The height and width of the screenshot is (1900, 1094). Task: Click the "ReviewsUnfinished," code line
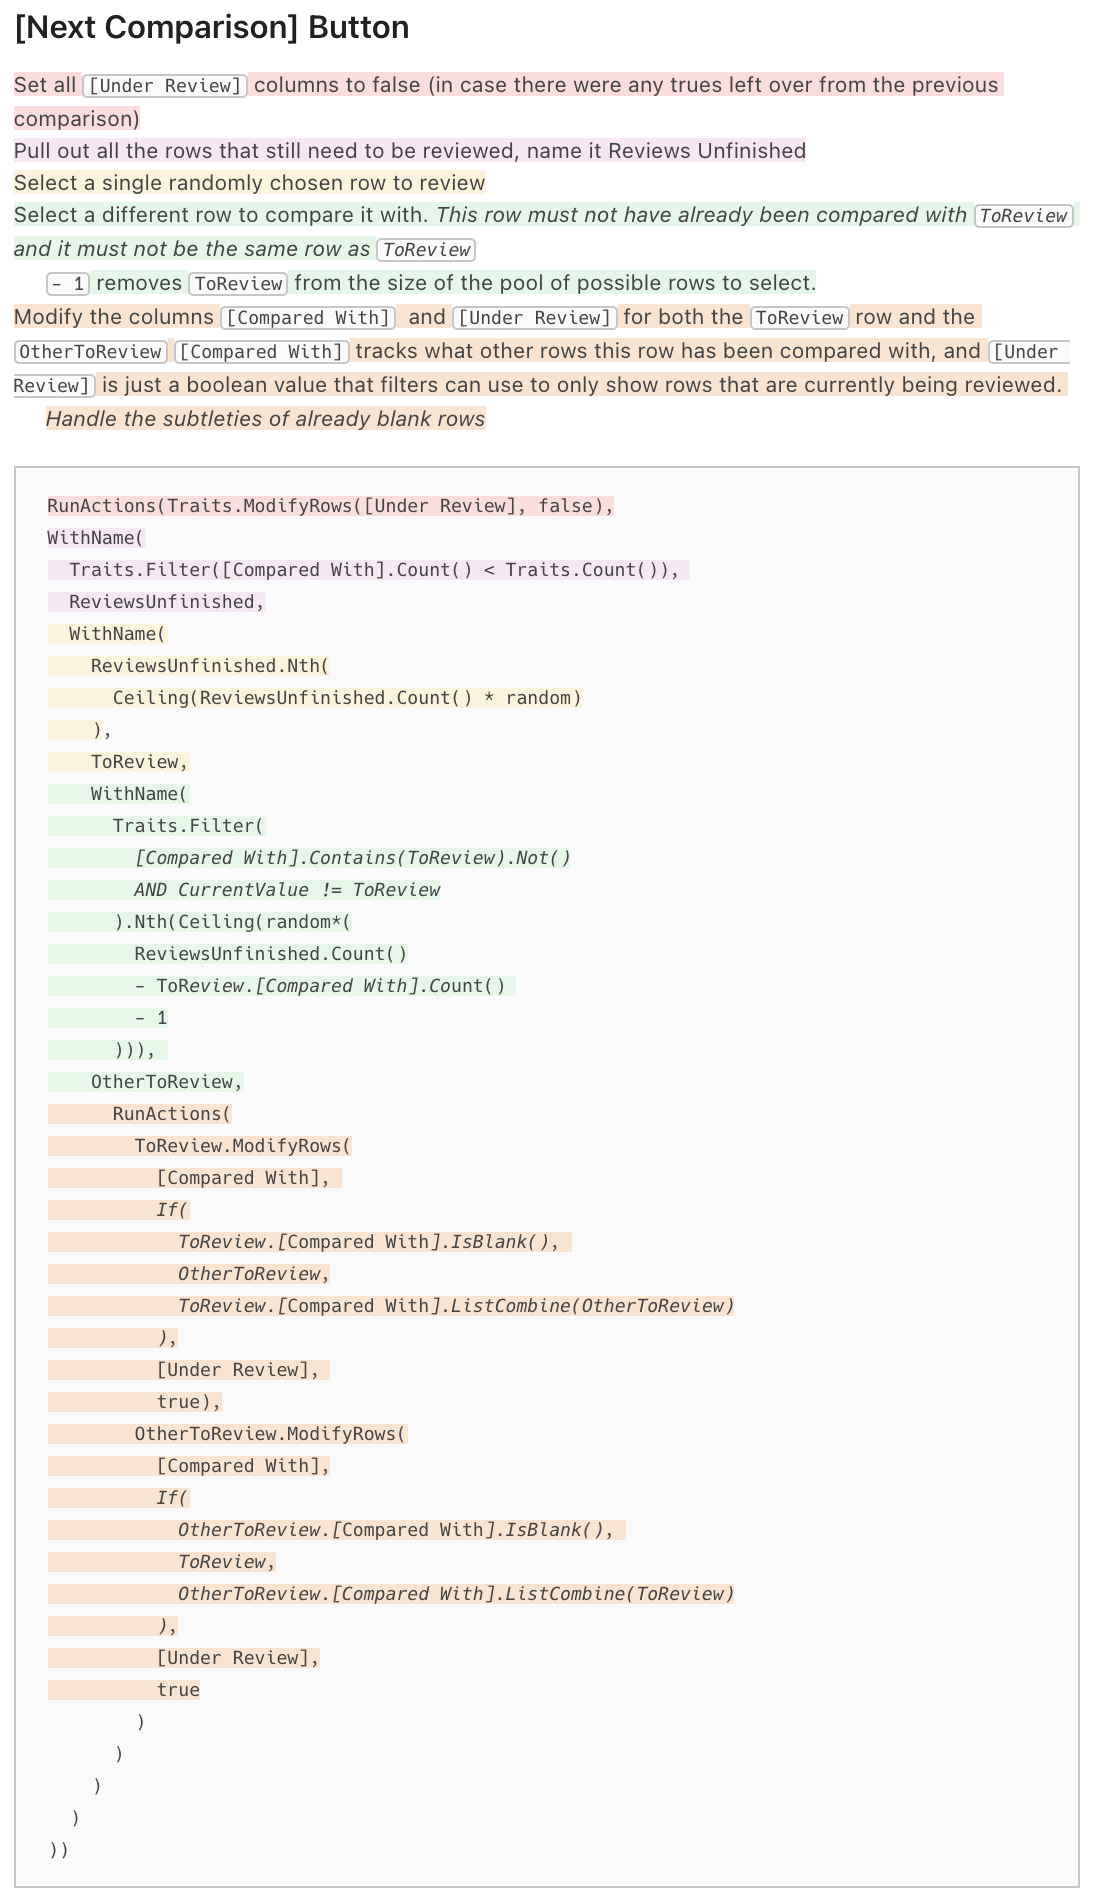(166, 602)
